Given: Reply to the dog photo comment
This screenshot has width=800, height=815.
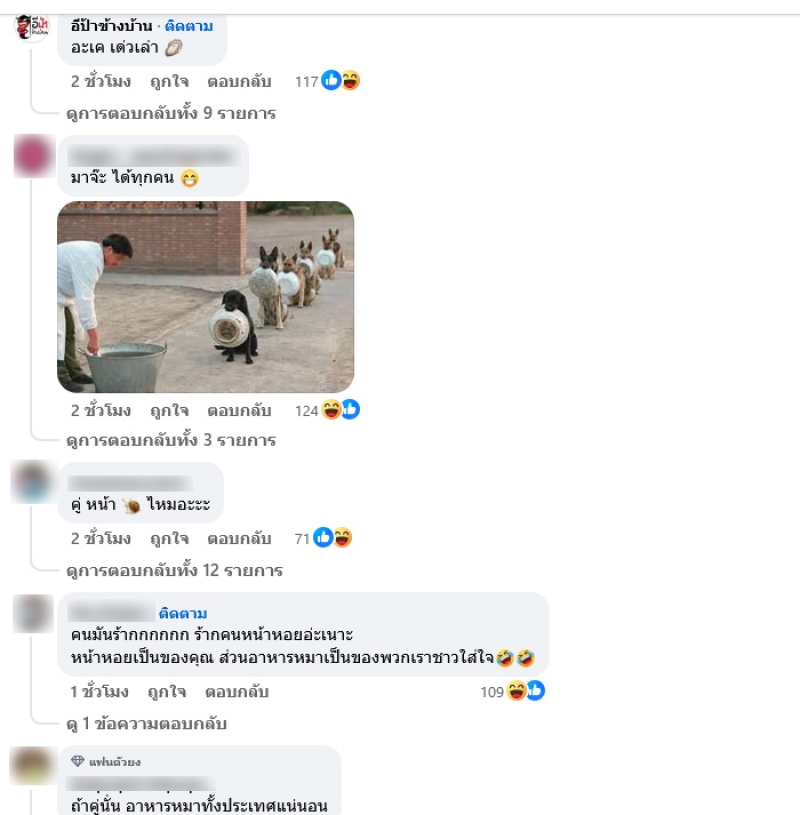Looking at the screenshot, I should [x=239, y=411].
